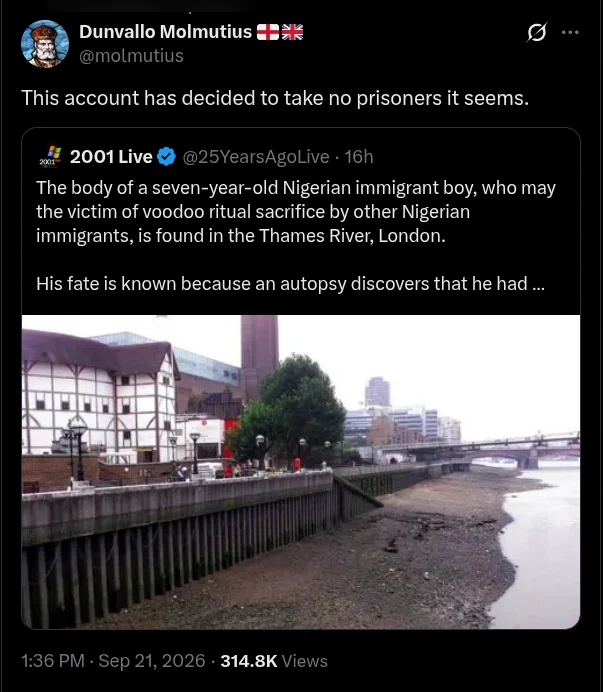Open the @25YearsAgoLive handle

[256, 157]
